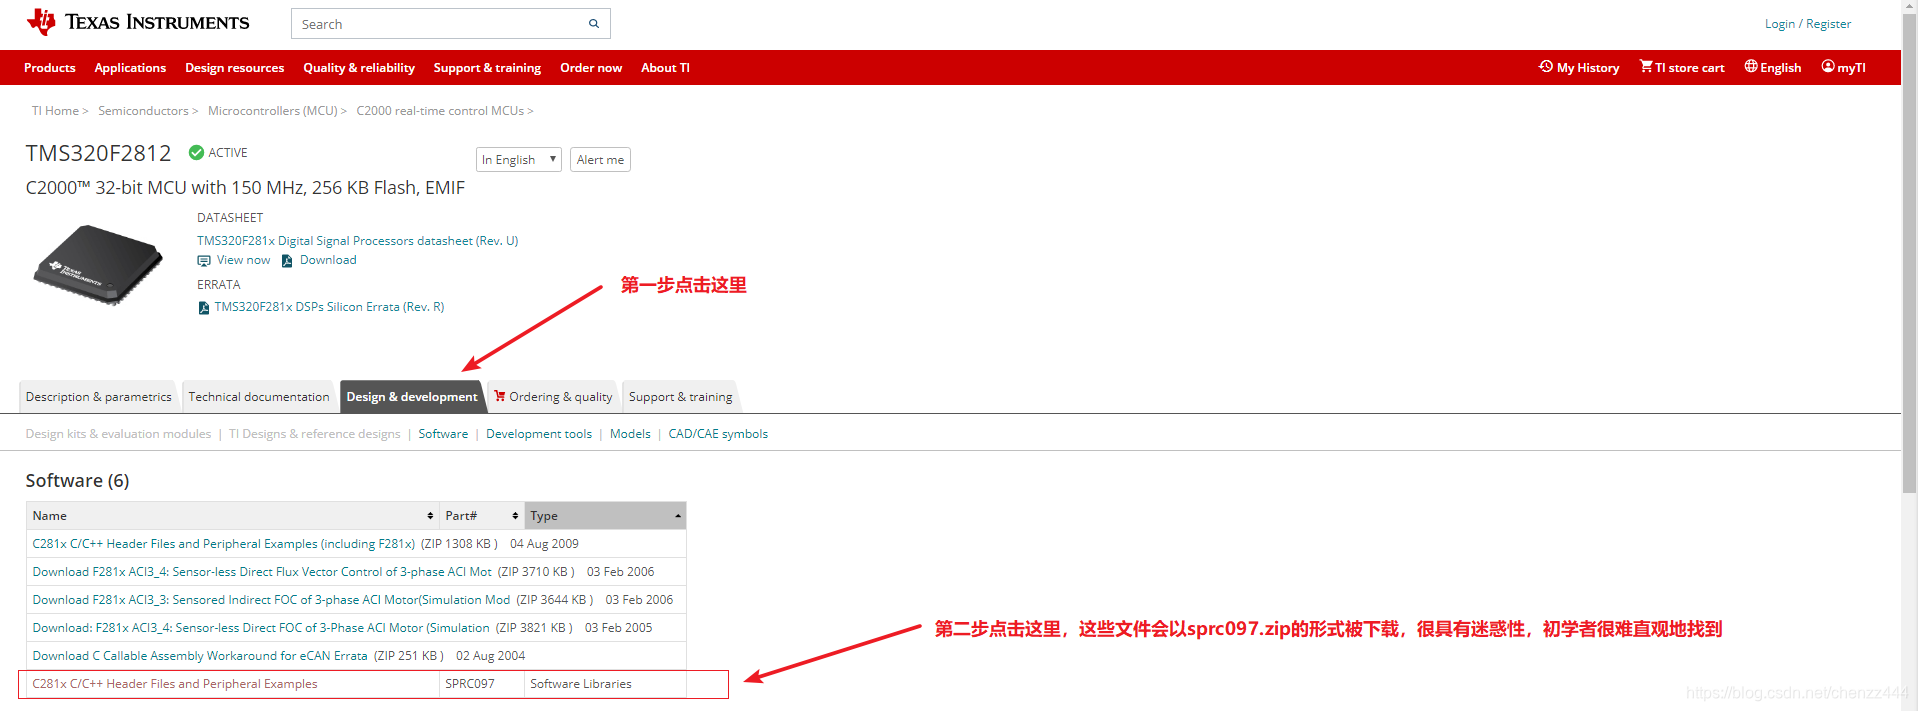This screenshot has height=711, width=1918.
Task: Open C281x Header Files (including F281x) link
Action: [224, 544]
